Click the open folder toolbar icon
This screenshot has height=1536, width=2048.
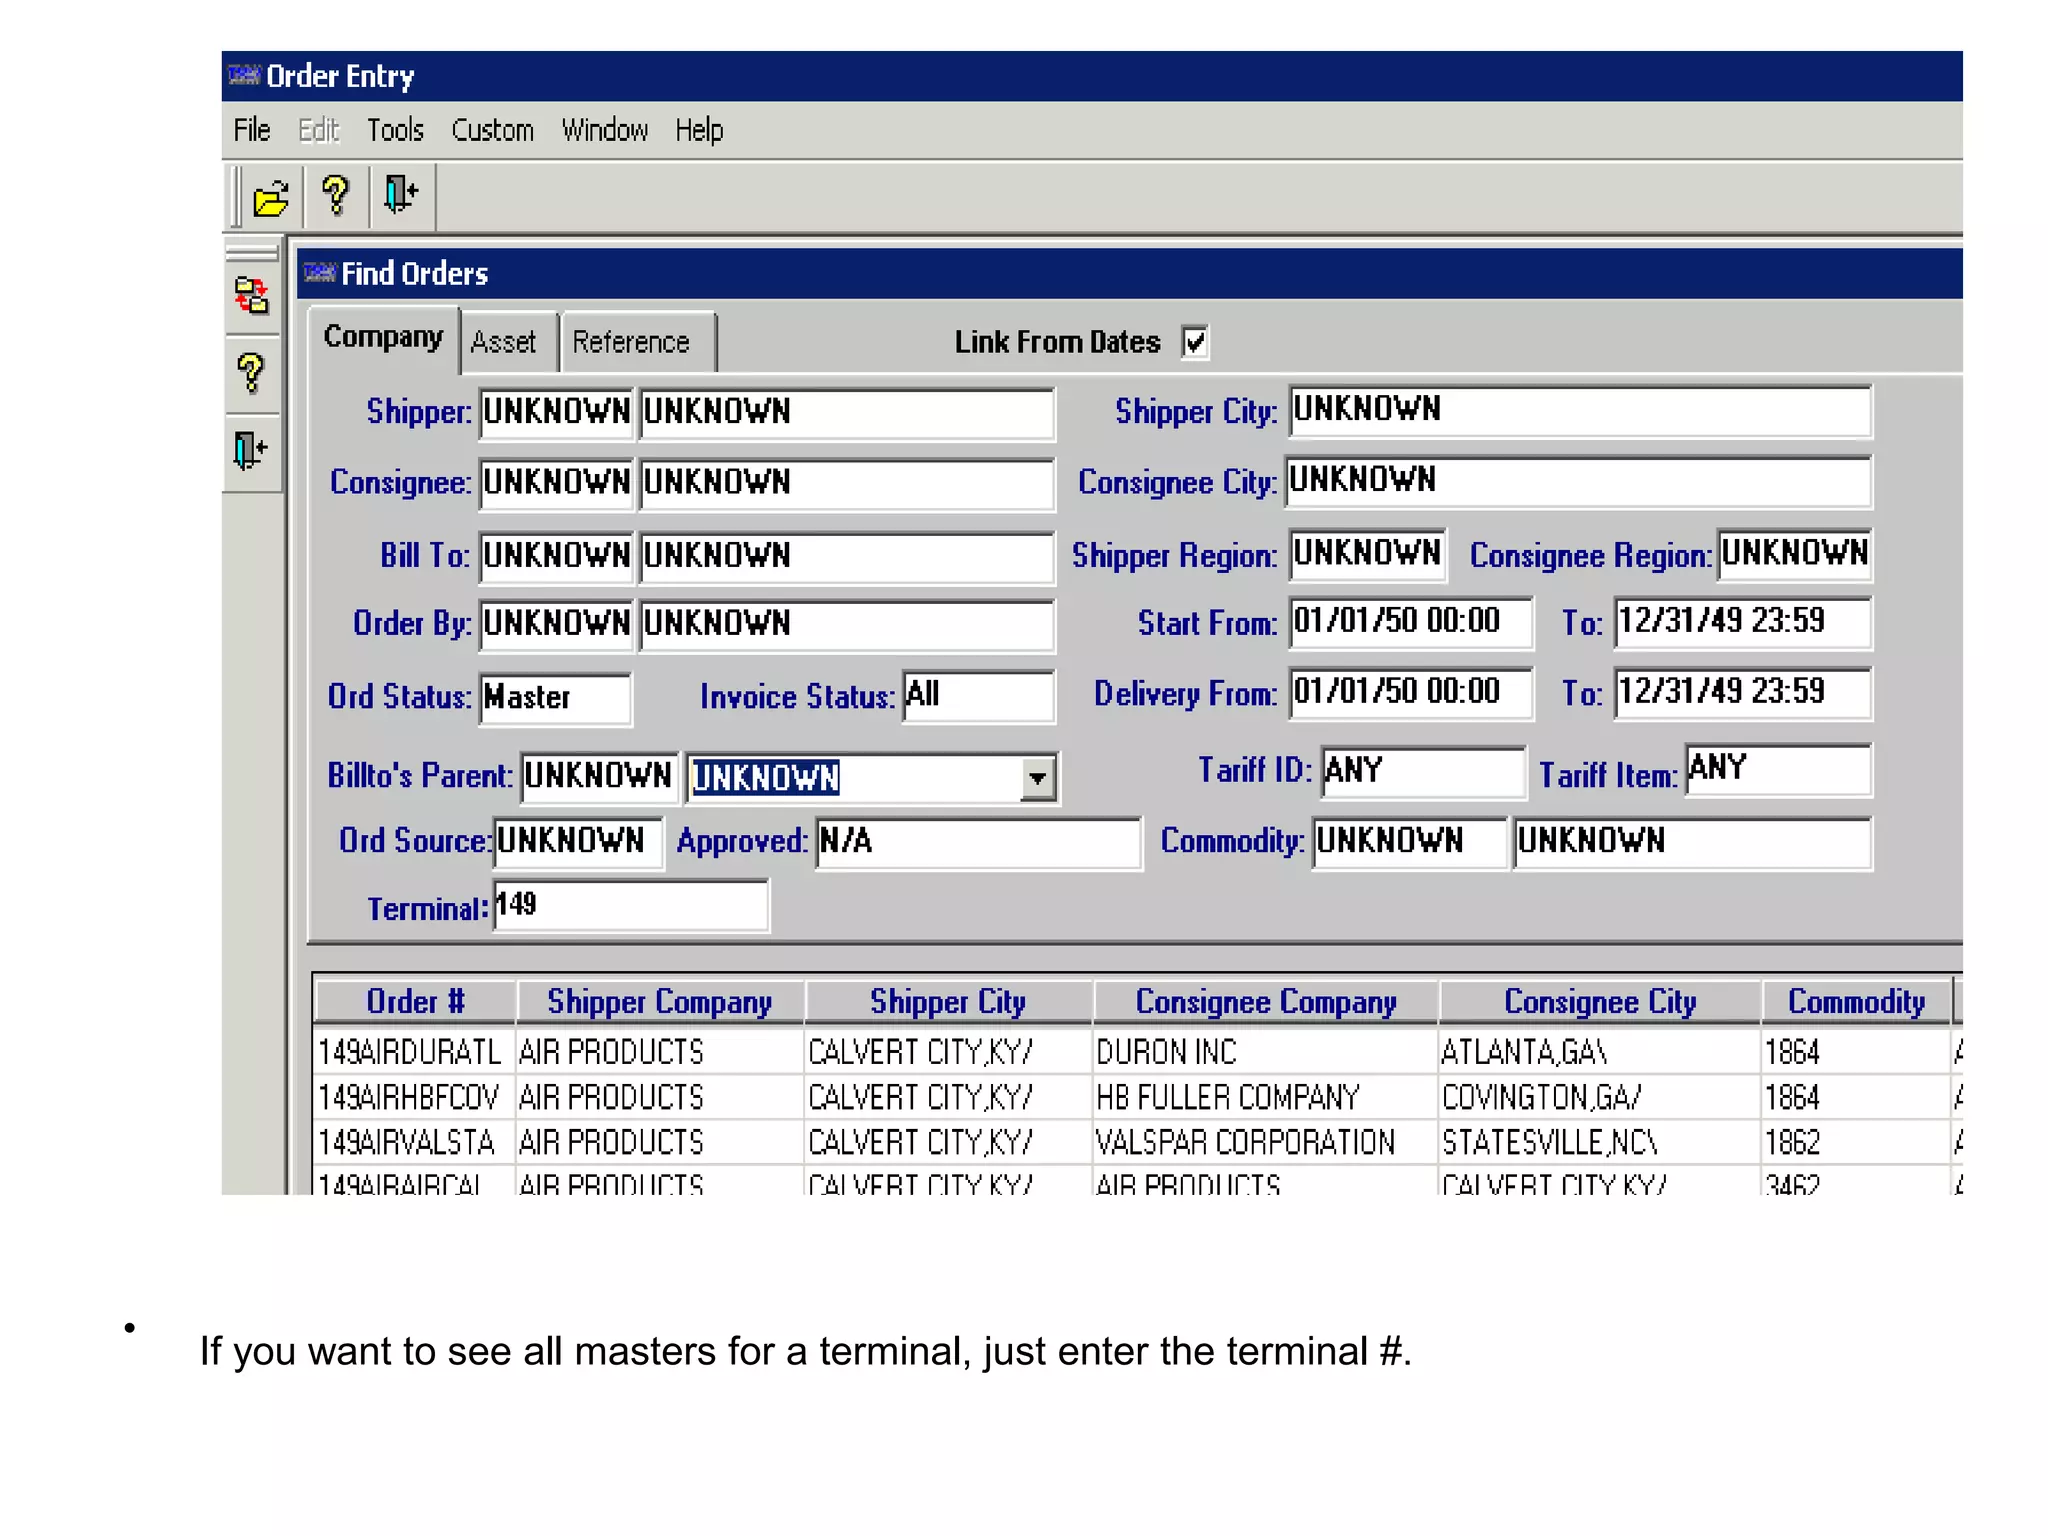270,198
